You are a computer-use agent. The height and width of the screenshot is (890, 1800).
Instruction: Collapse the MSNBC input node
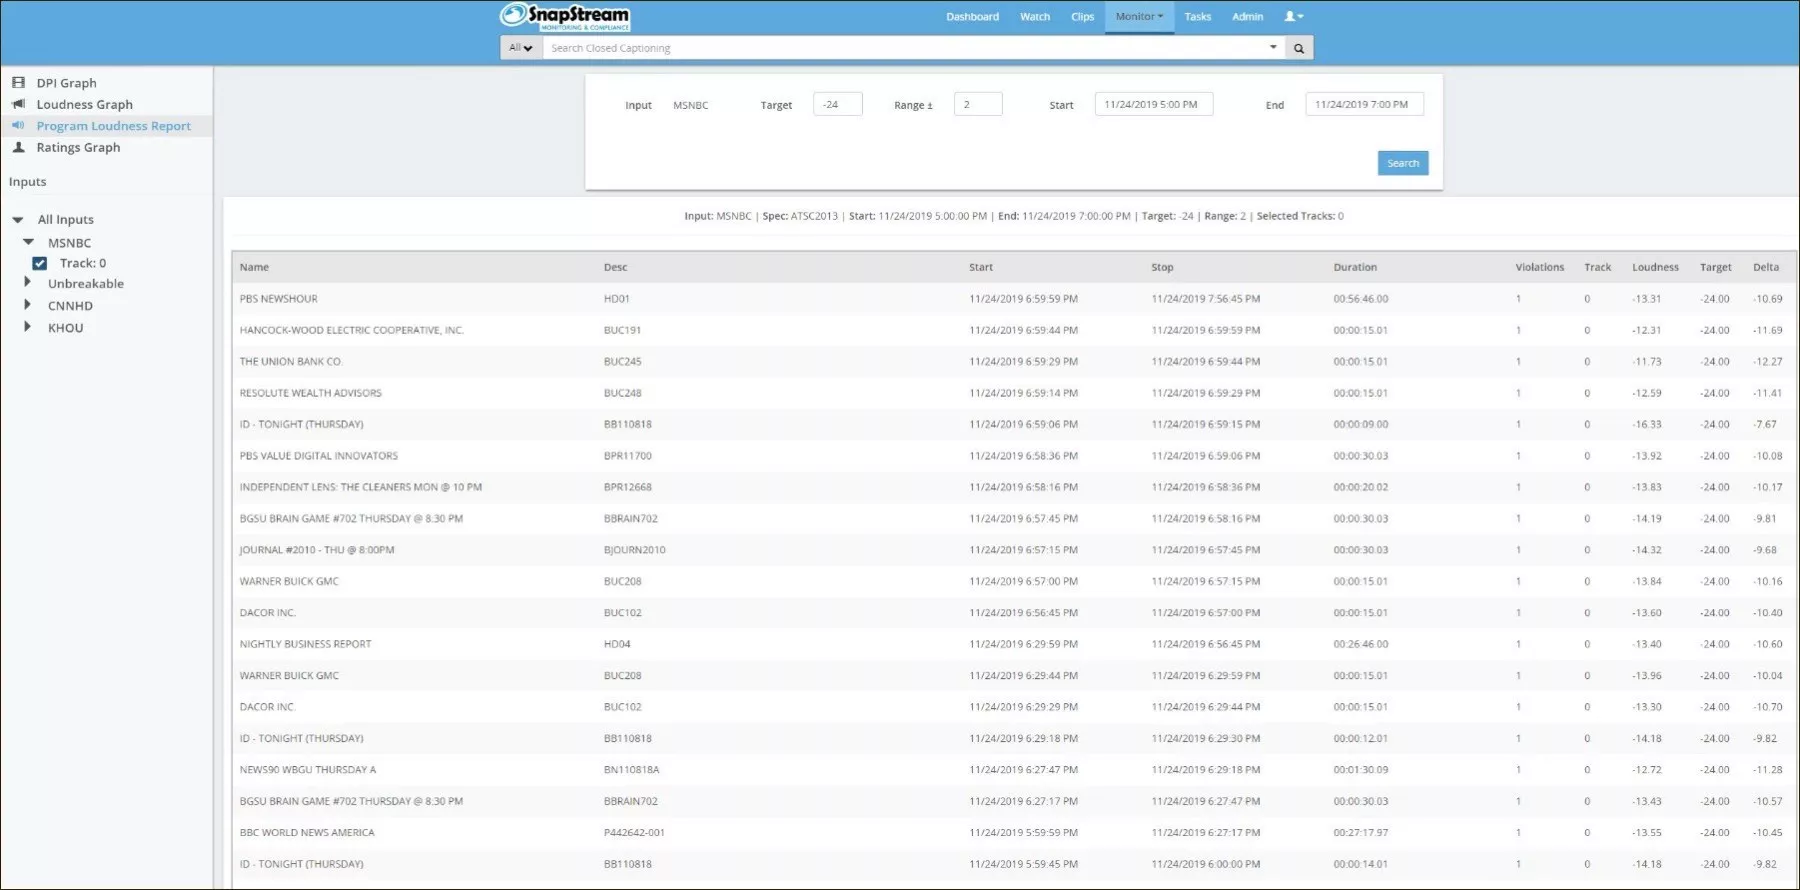[x=28, y=242]
